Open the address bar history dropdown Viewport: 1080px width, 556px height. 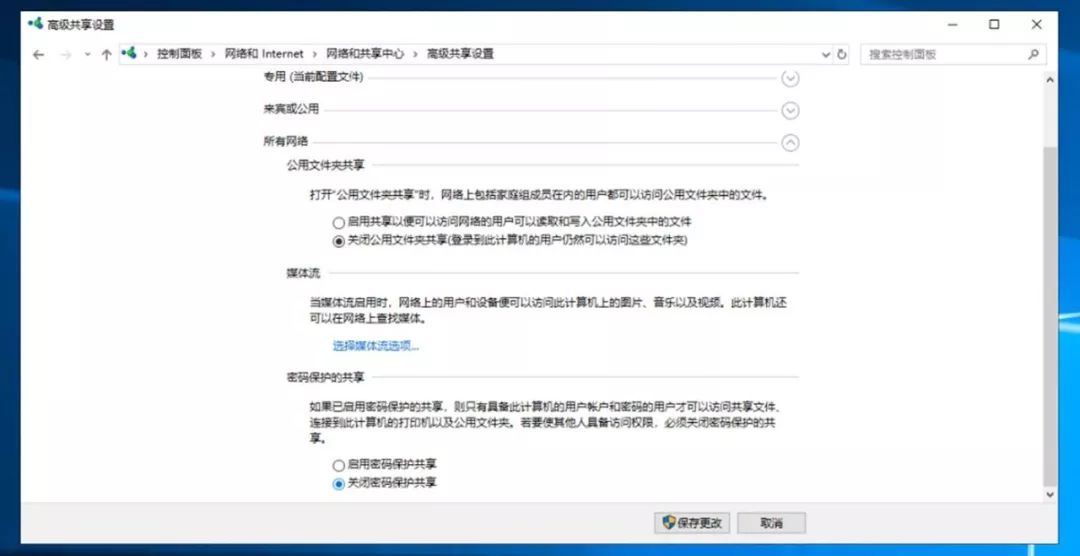pyautogui.click(x=827, y=54)
